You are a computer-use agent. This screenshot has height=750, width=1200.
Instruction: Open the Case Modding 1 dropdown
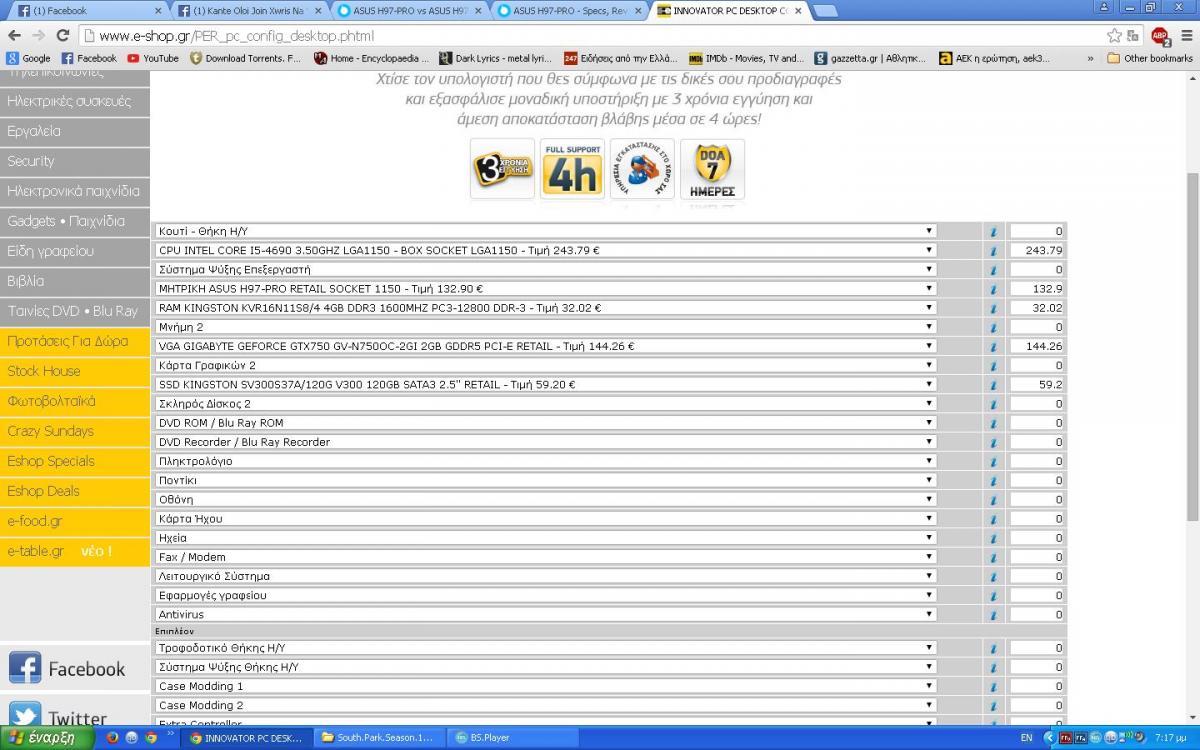click(x=545, y=686)
